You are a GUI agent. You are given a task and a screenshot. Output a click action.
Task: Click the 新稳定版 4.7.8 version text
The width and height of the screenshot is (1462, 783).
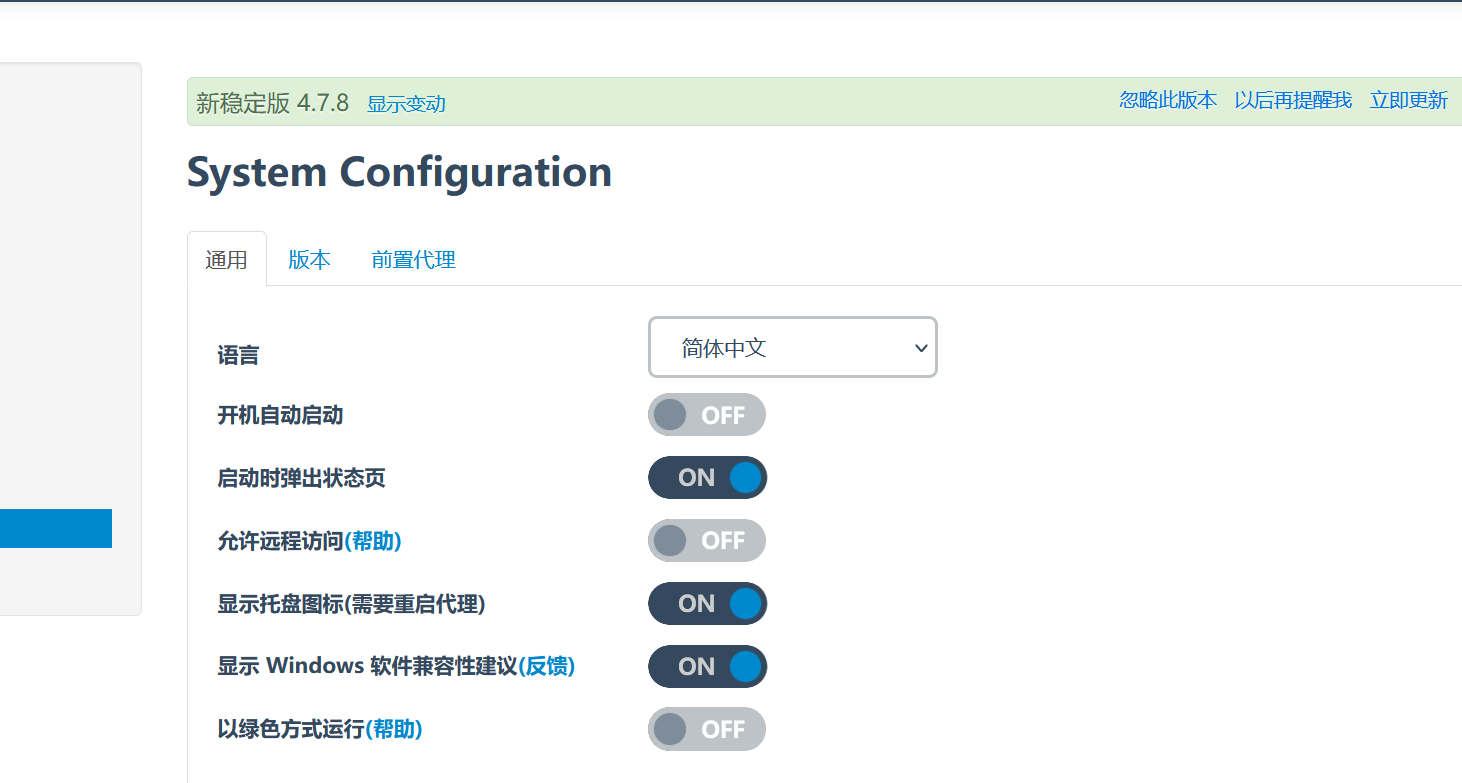[x=272, y=103]
